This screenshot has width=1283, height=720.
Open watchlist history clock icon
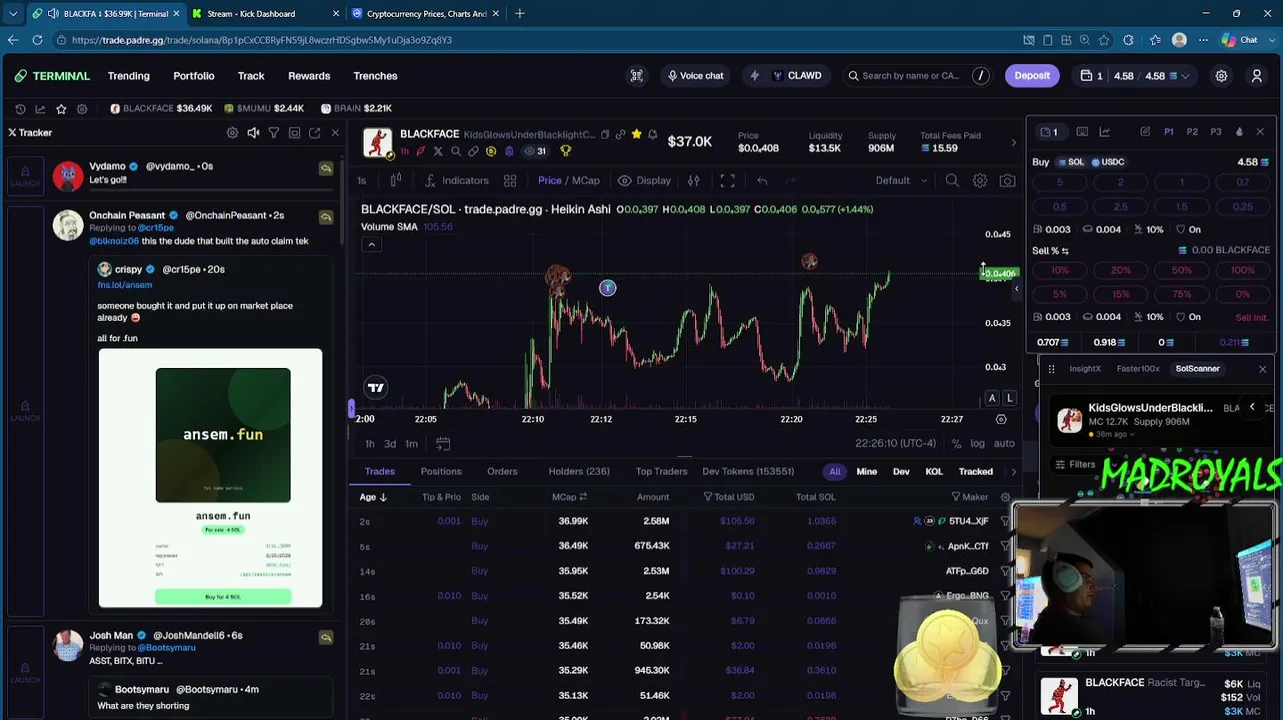pos(20,109)
